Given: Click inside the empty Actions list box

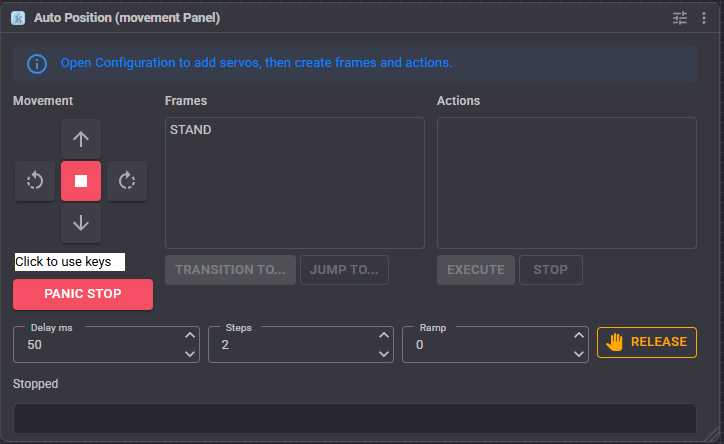Looking at the screenshot, I should click(x=567, y=183).
